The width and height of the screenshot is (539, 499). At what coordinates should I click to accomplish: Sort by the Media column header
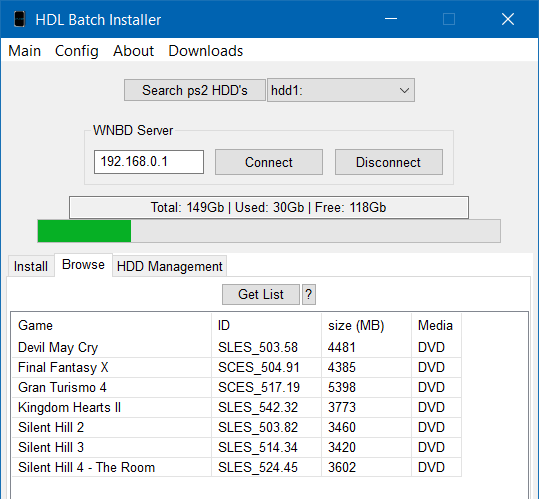tap(436, 325)
